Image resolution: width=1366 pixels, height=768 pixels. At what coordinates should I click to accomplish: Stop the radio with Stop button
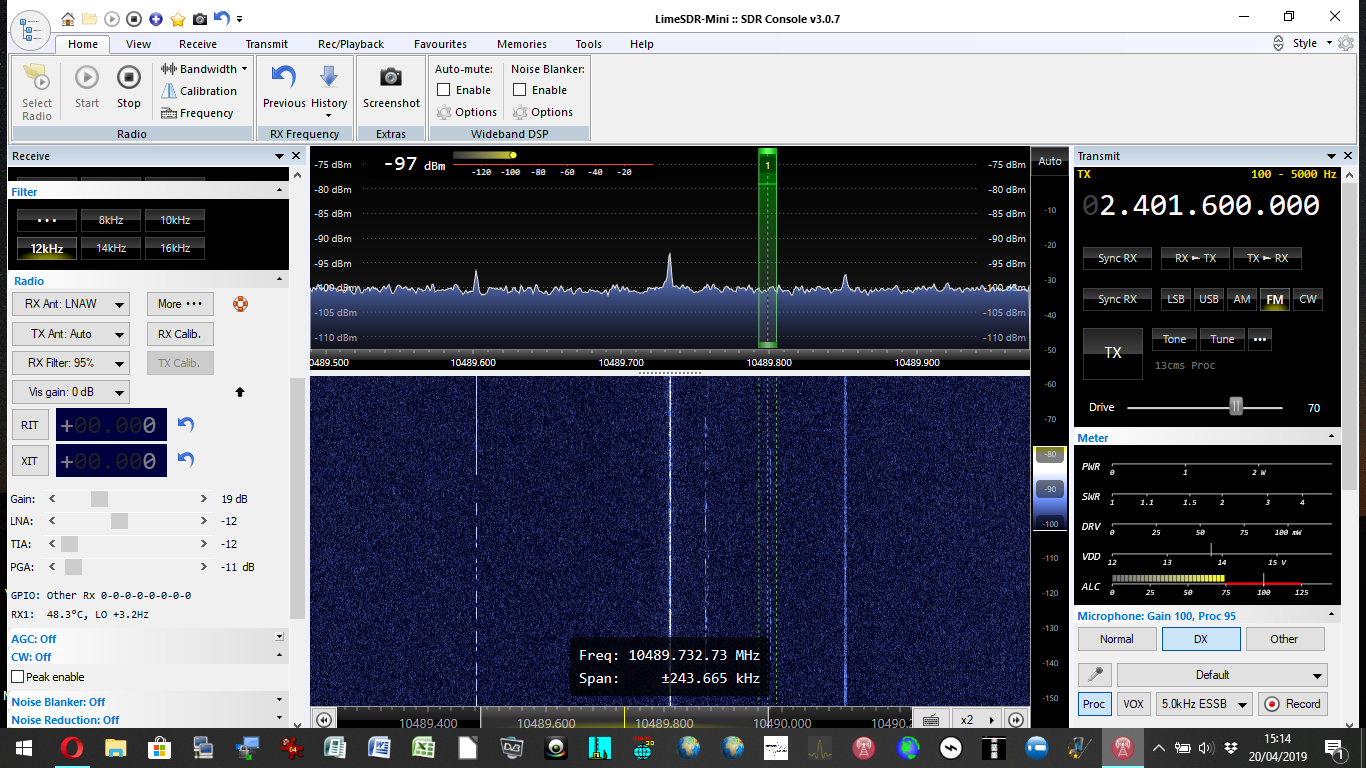click(129, 87)
